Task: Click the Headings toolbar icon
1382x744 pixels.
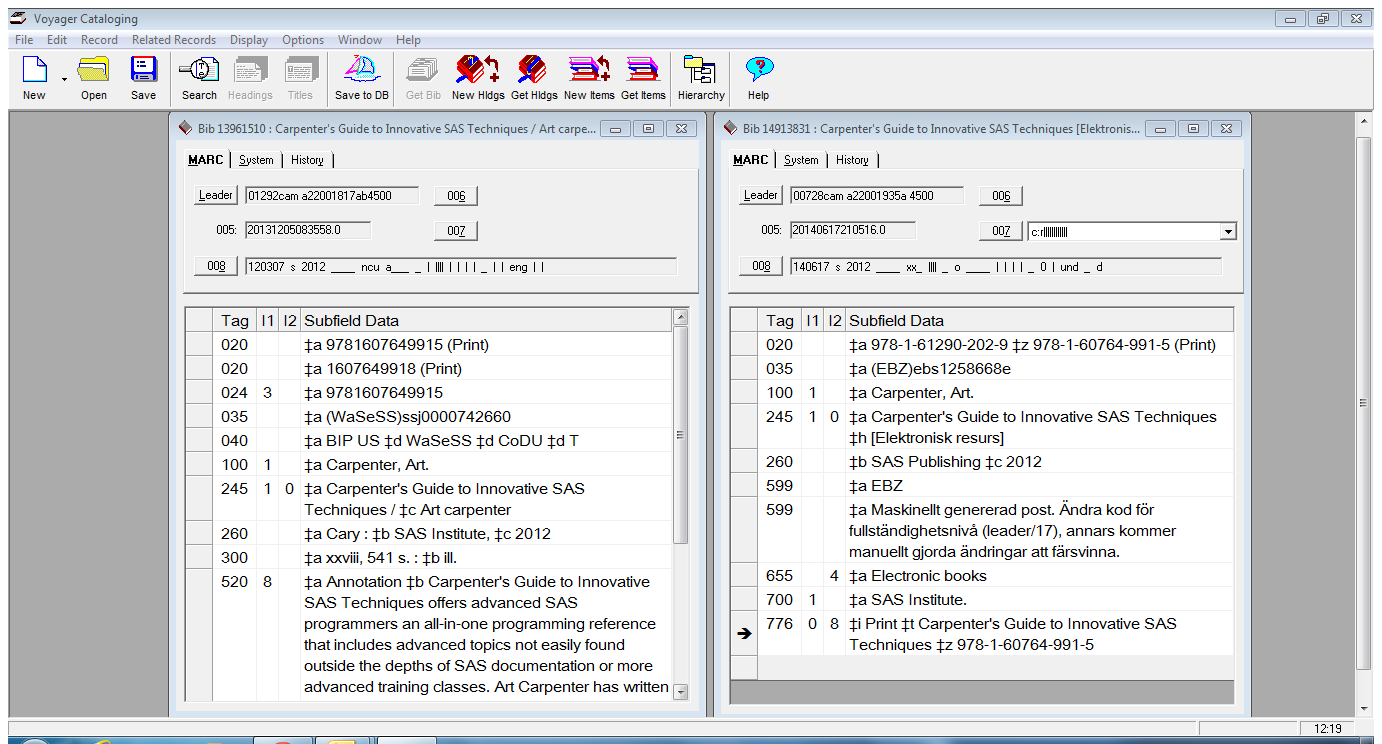Action: point(250,70)
